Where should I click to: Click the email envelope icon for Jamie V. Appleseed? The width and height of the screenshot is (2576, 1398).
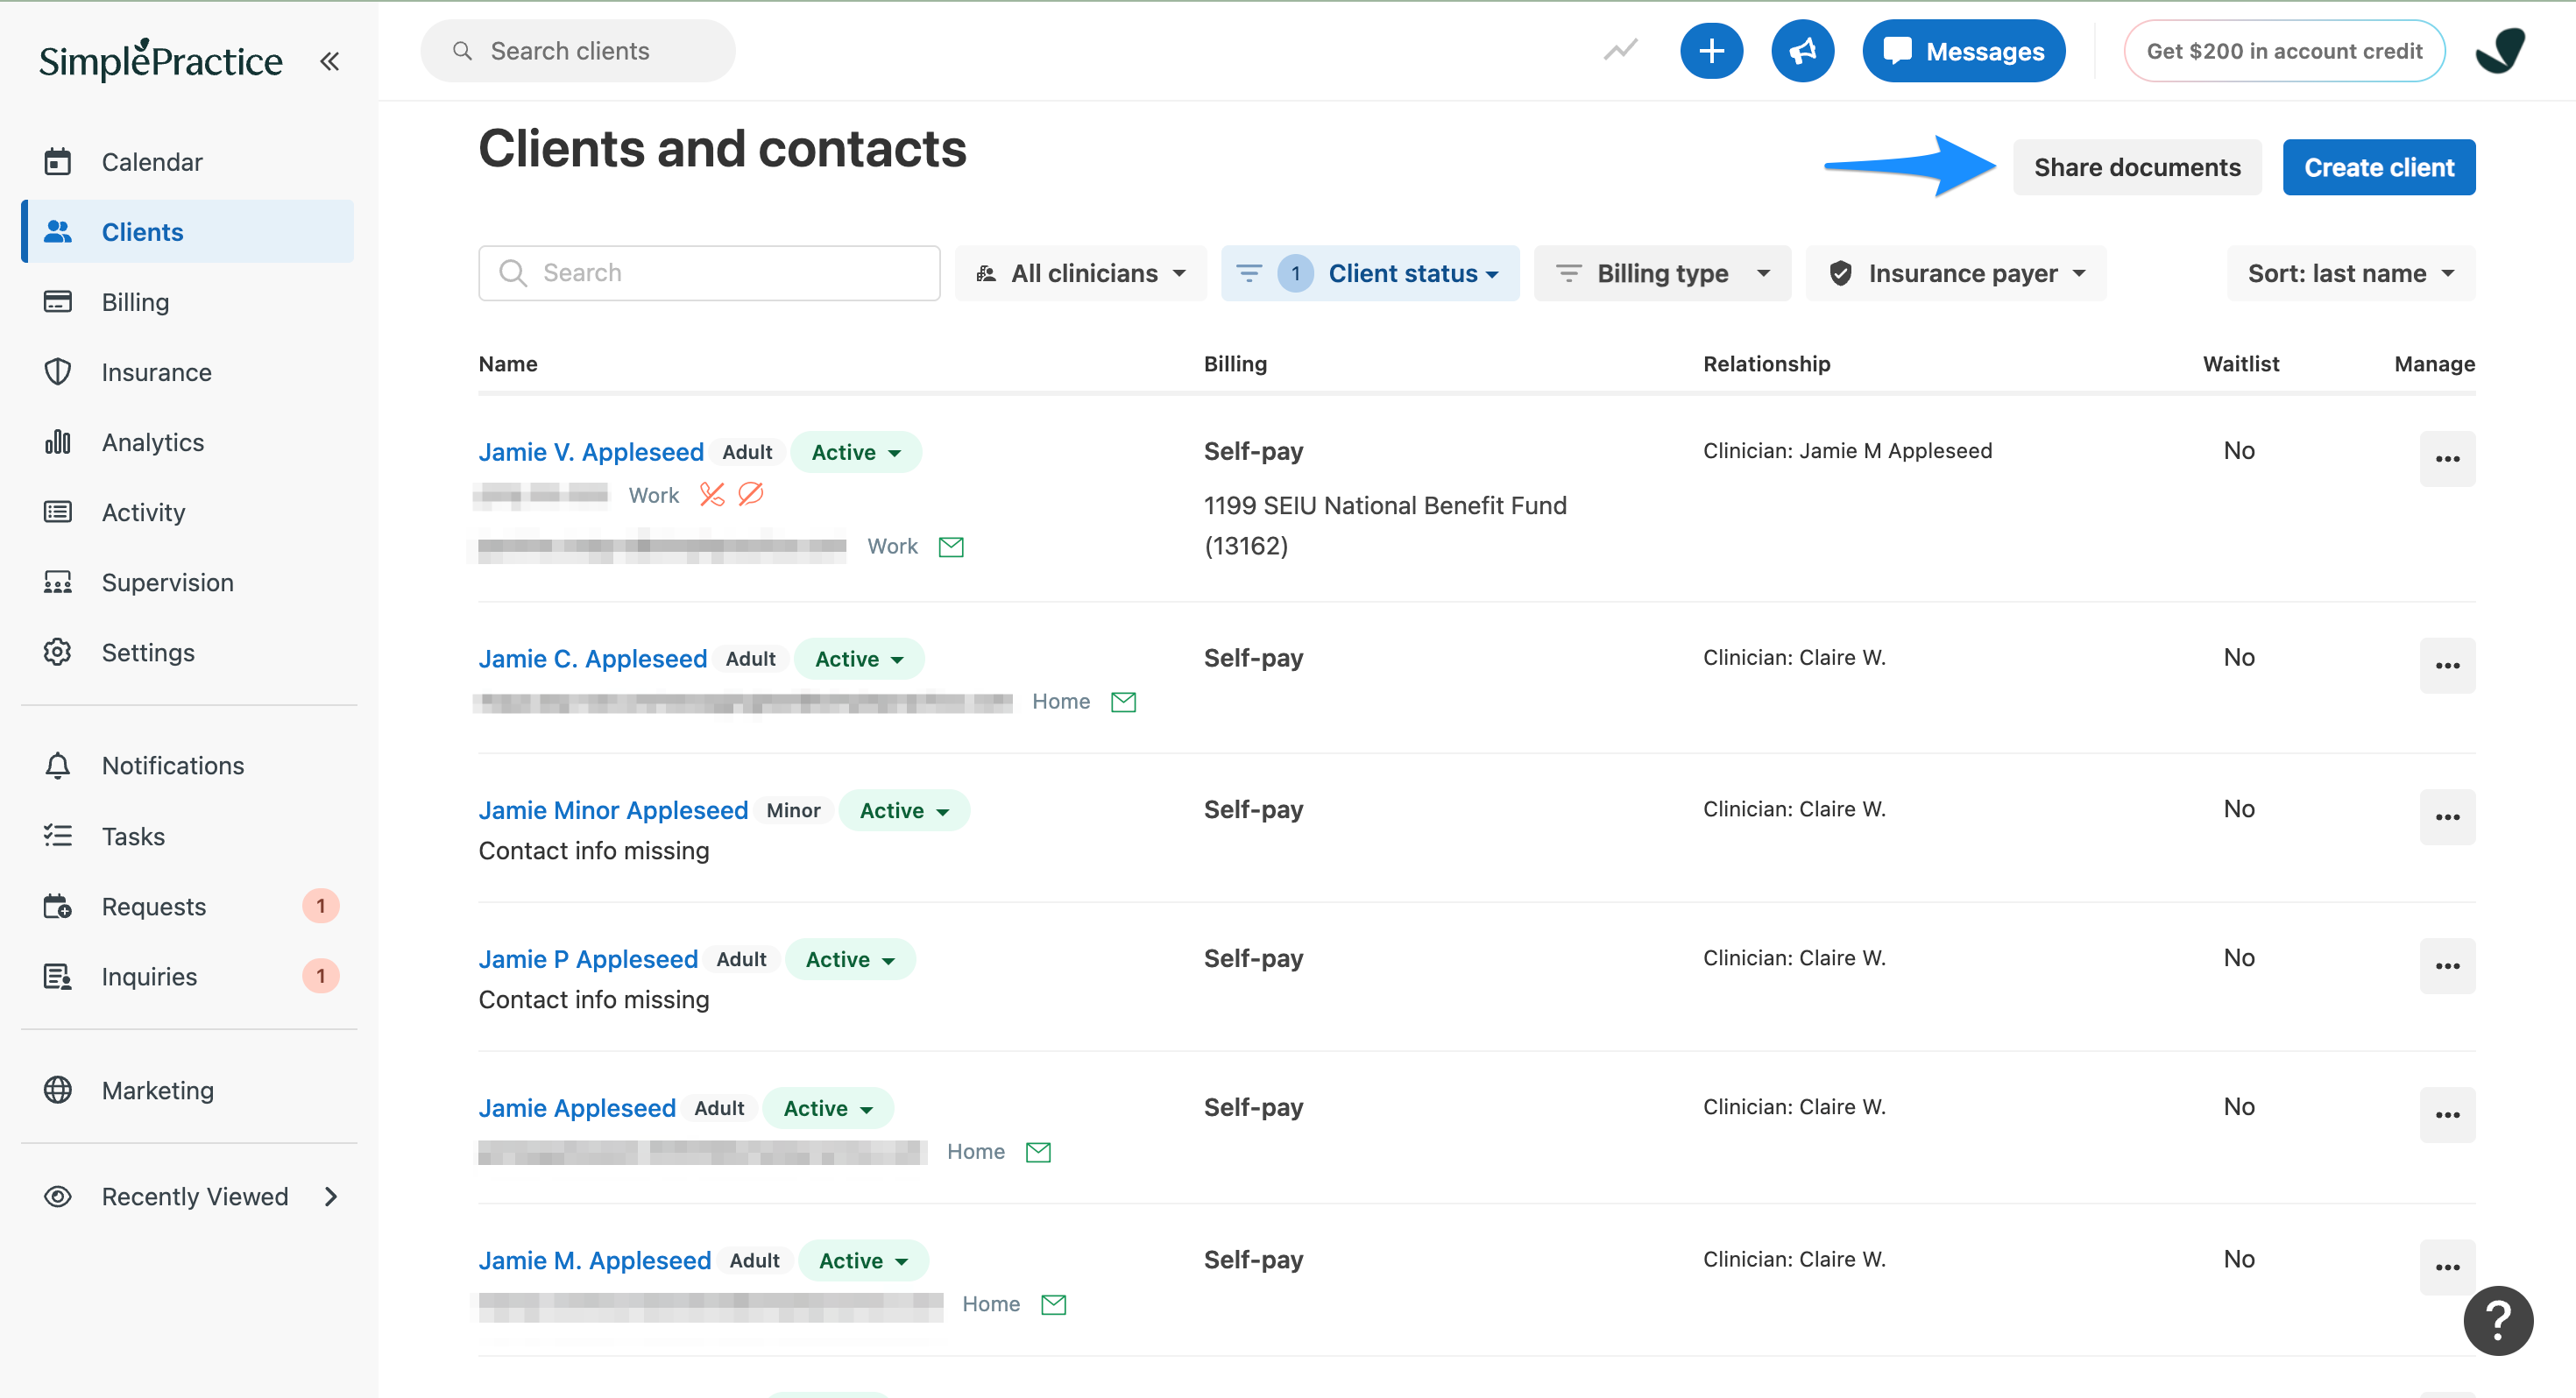(x=951, y=546)
